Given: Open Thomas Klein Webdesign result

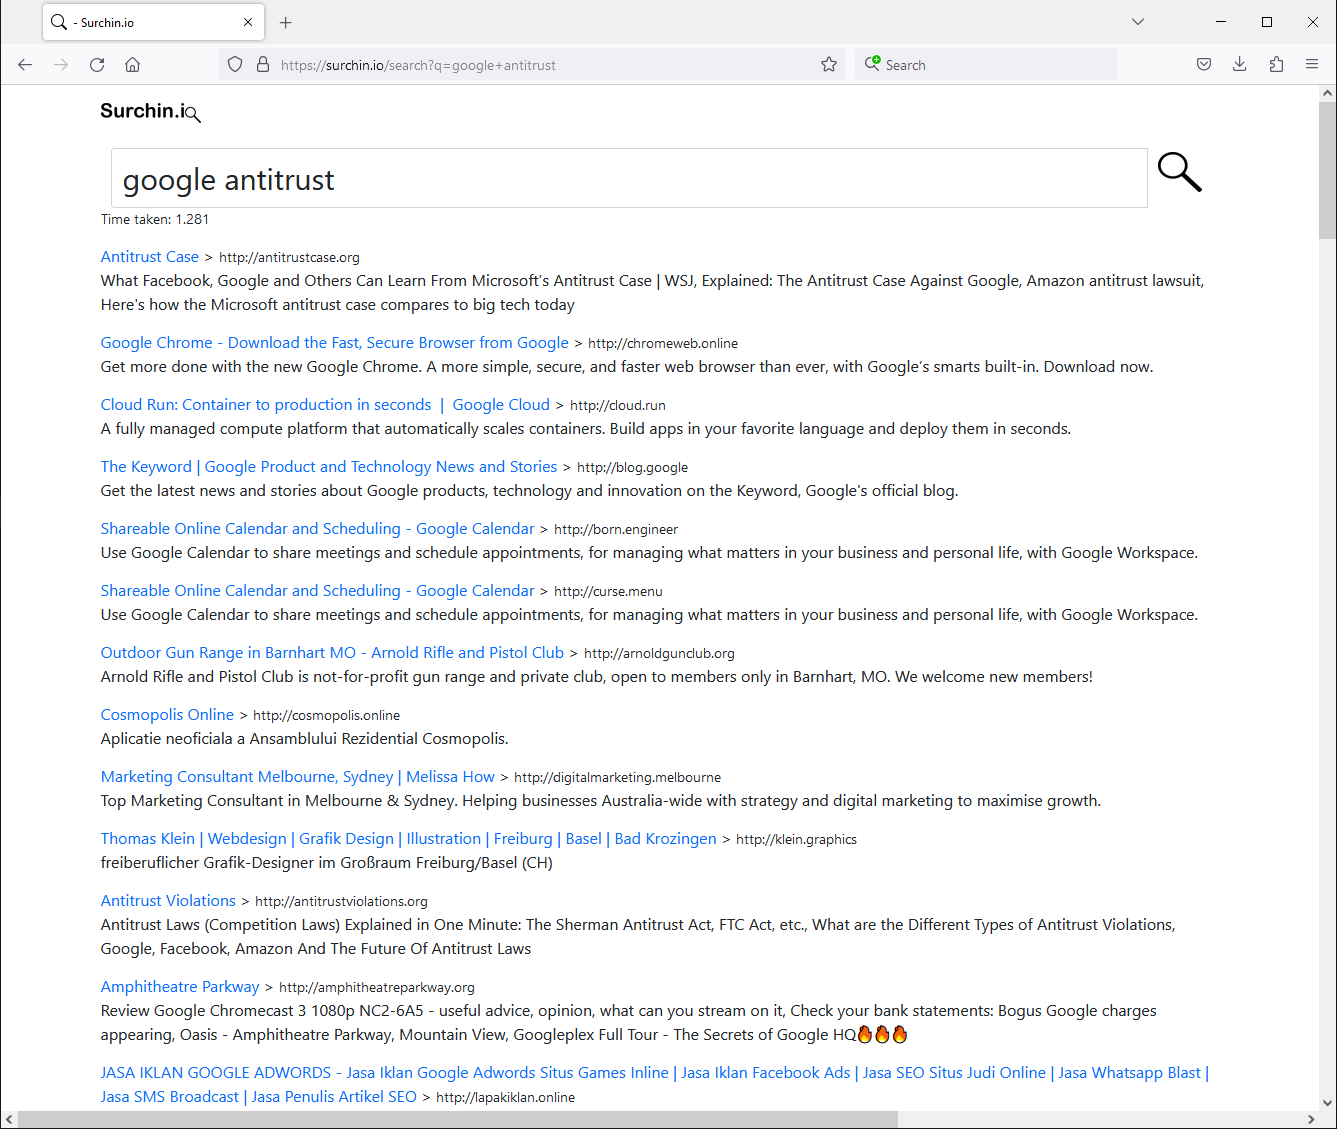Looking at the screenshot, I should coord(408,839).
